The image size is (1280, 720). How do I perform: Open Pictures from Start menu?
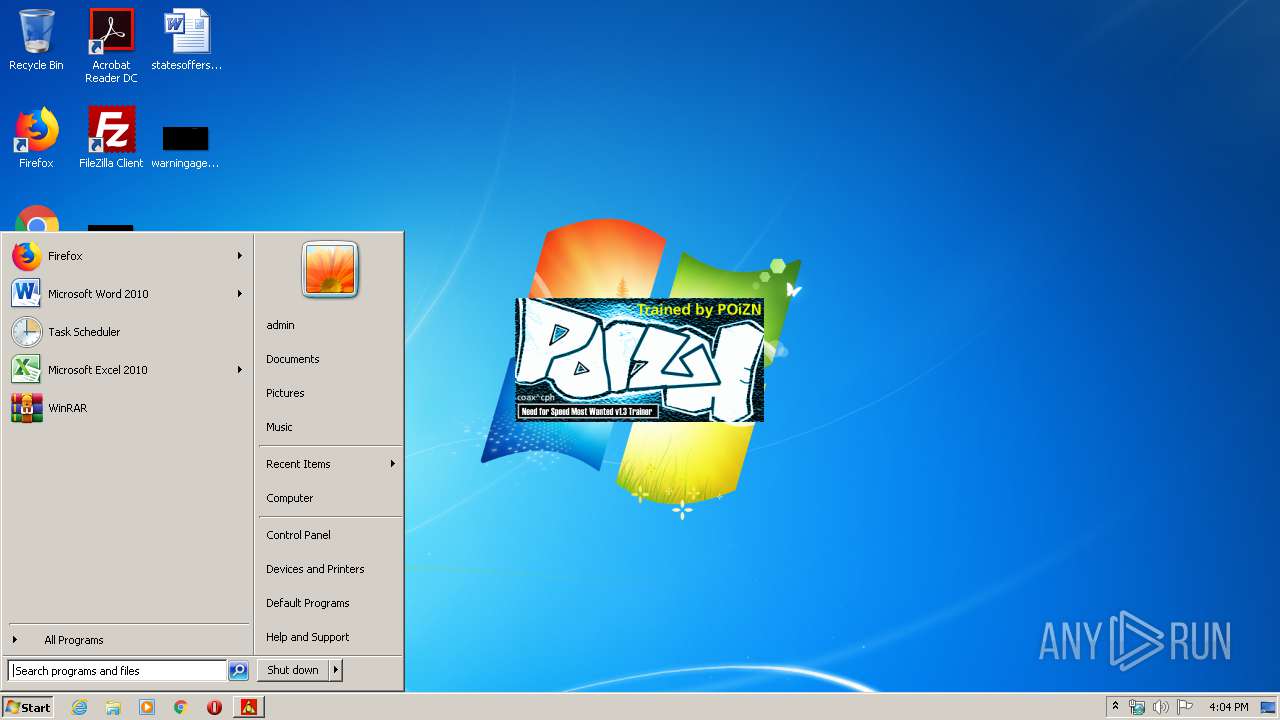tap(285, 393)
